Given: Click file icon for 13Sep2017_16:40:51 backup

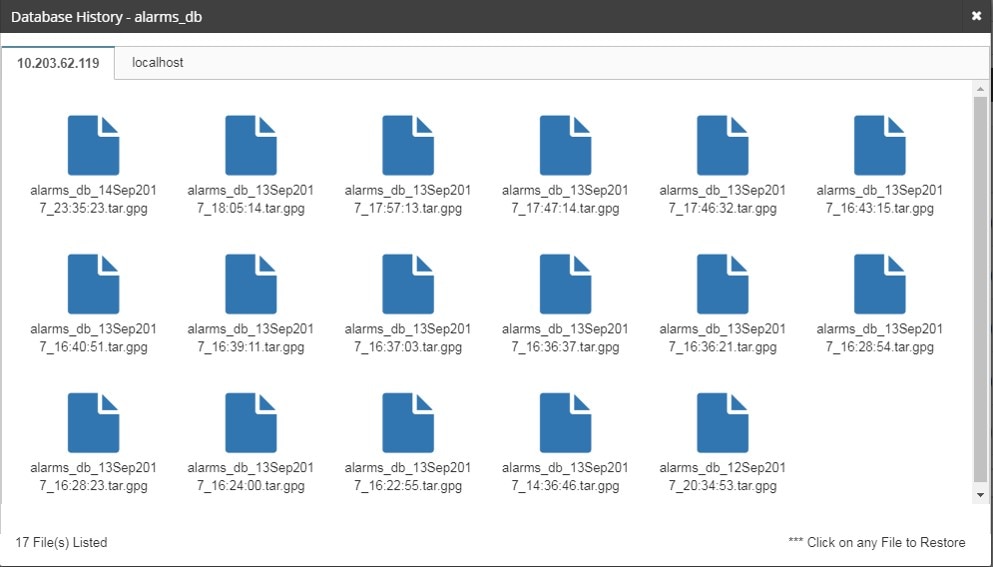Looking at the screenshot, I should (93, 284).
